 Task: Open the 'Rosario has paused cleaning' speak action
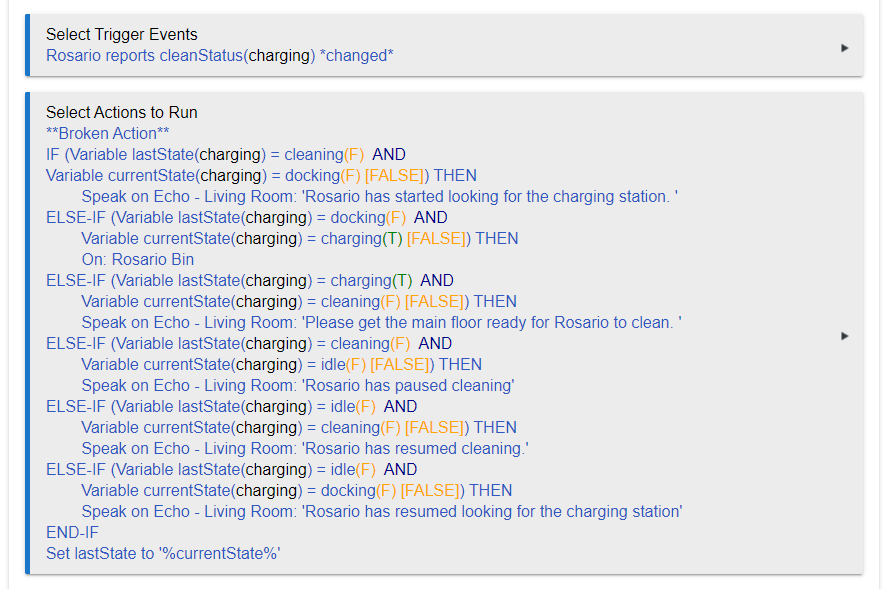click(x=297, y=386)
